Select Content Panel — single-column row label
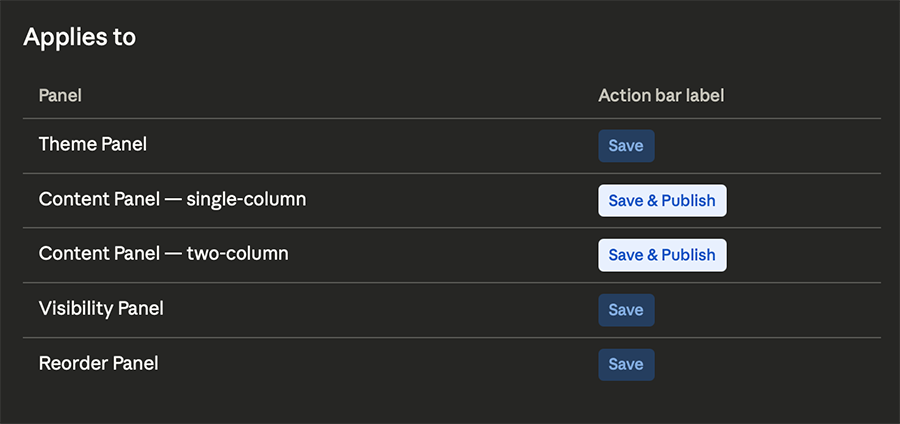900x424 pixels. pyautogui.click(x=172, y=199)
